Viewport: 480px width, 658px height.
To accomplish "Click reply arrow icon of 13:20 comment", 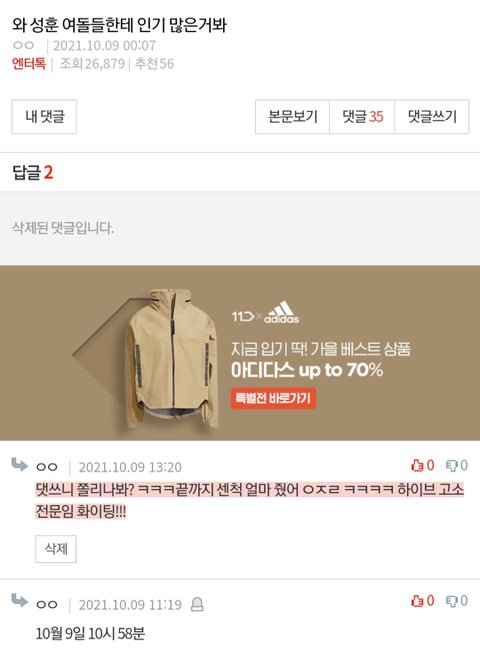I will (19, 465).
